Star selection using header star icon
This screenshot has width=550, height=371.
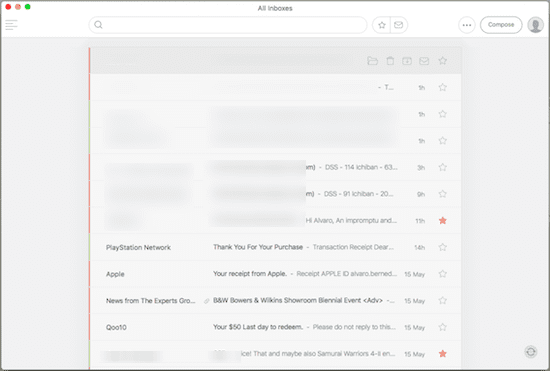pyautogui.click(x=443, y=61)
